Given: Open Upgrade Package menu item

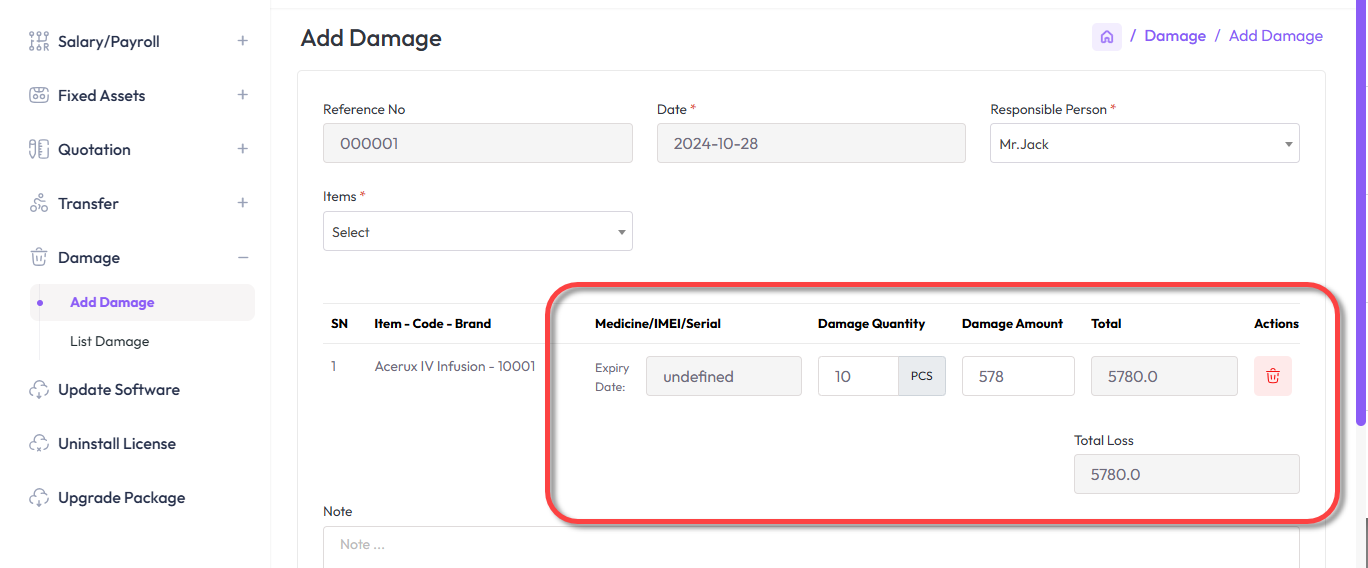Looking at the screenshot, I should pyautogui.click(x=121, y=498).
